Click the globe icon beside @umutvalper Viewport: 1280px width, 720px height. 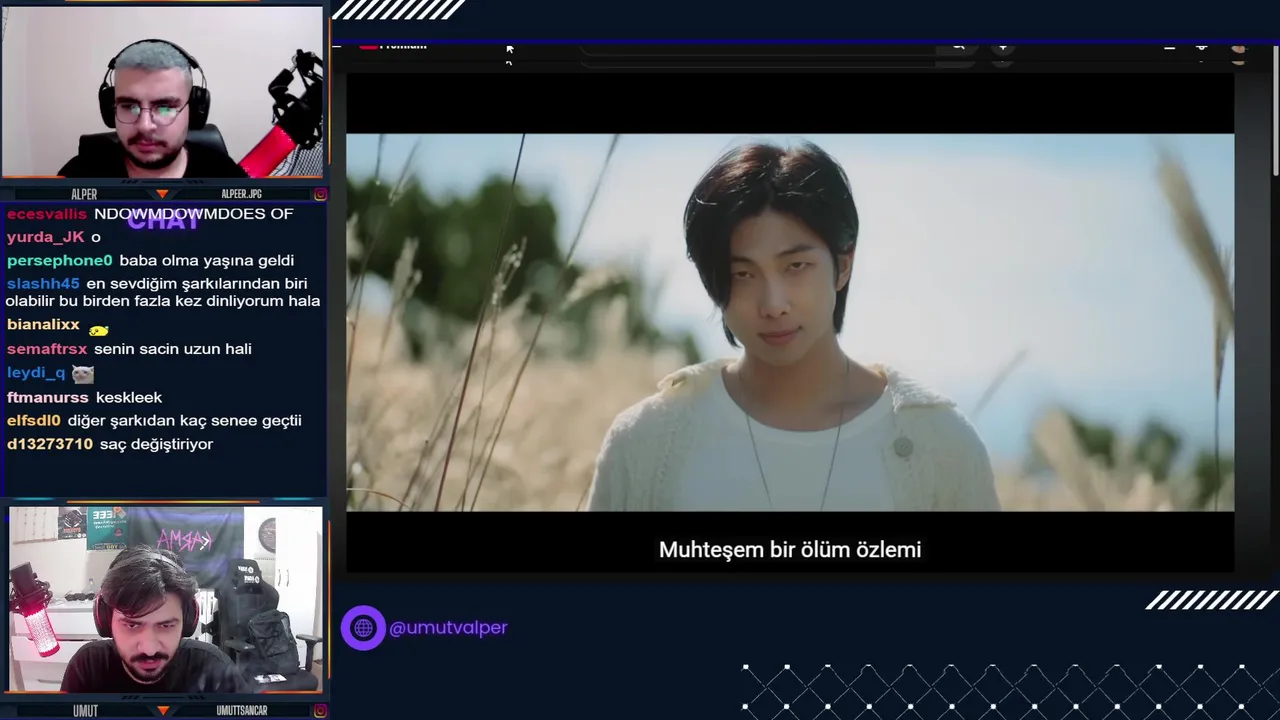click(x=363, y=628)
